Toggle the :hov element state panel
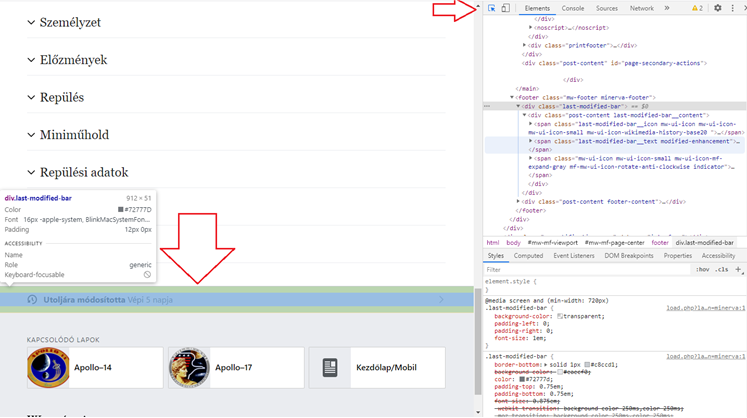Screen dimensions: 747x418 tap(701, 269)
